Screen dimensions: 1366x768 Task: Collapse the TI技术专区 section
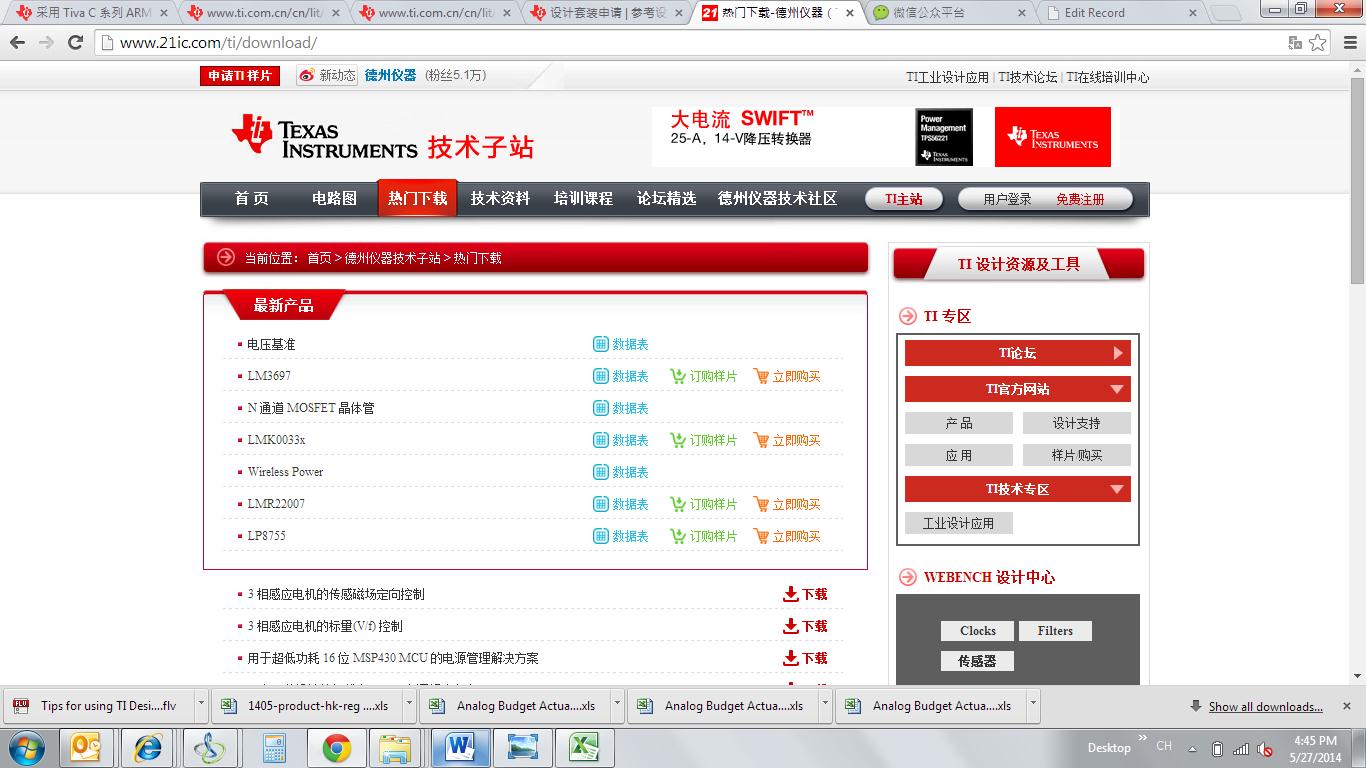click(x=1118, y=489)
